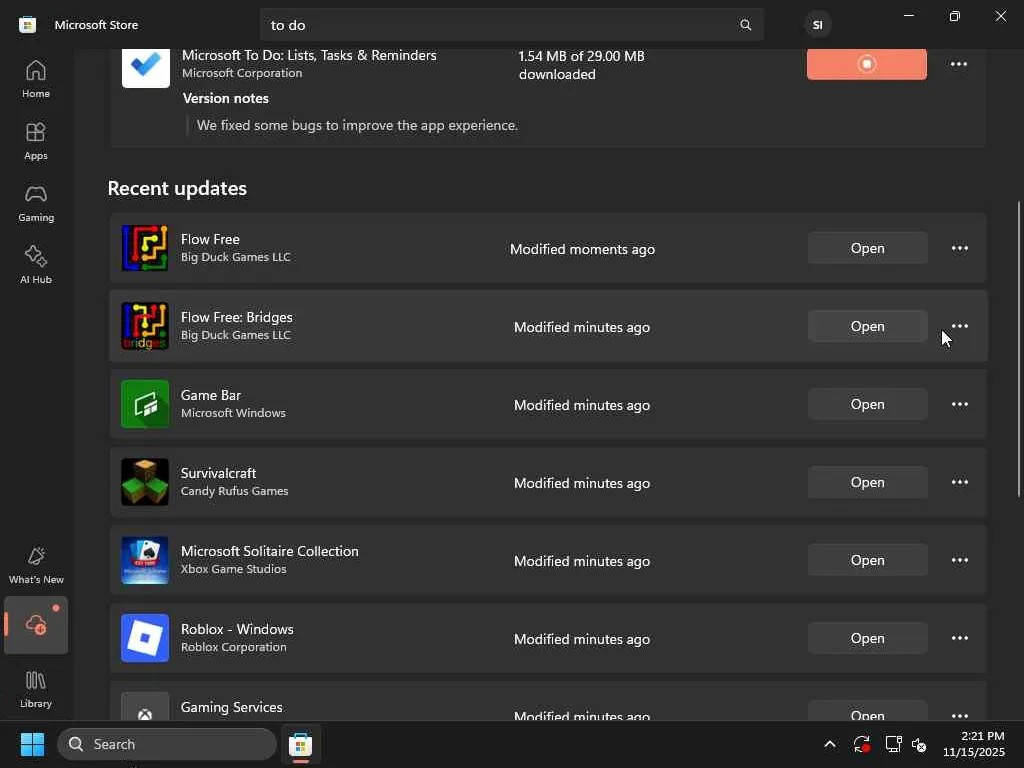This screenshot has height=768, width=1024.
Task: Open Roblox - Windows
Action: (867, 638)
